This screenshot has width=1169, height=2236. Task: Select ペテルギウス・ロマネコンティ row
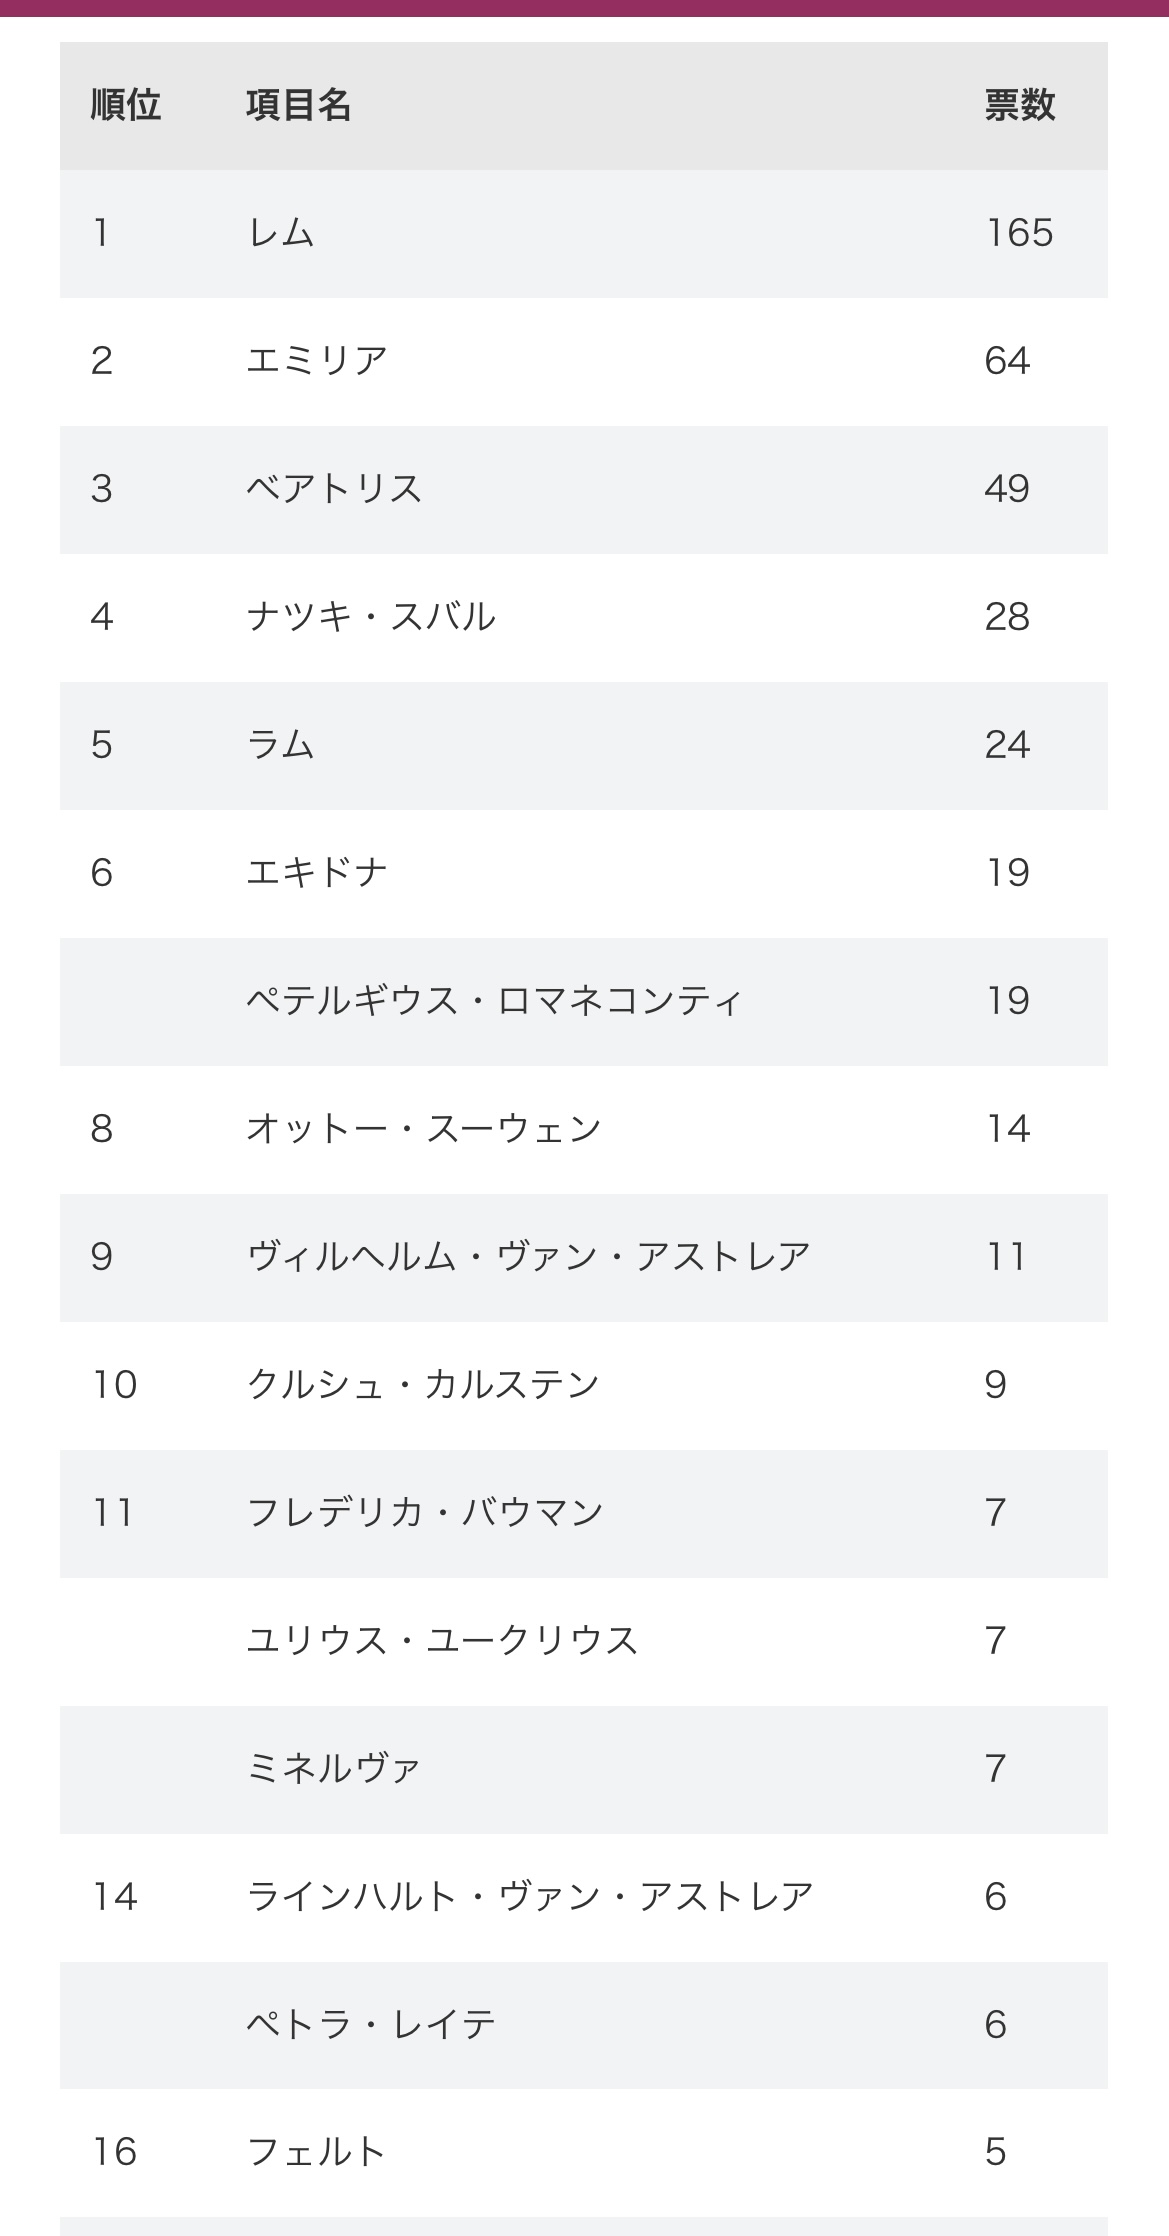pyautogui.click(x=494, y=1001)
